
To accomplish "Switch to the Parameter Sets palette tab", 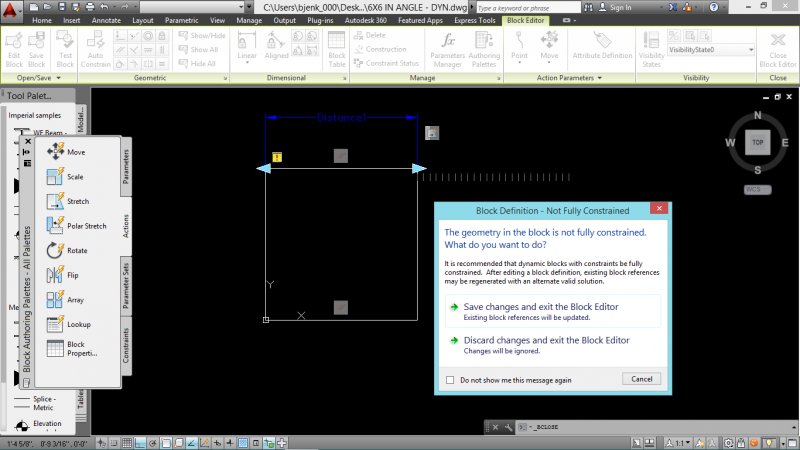I will point(126,286).
